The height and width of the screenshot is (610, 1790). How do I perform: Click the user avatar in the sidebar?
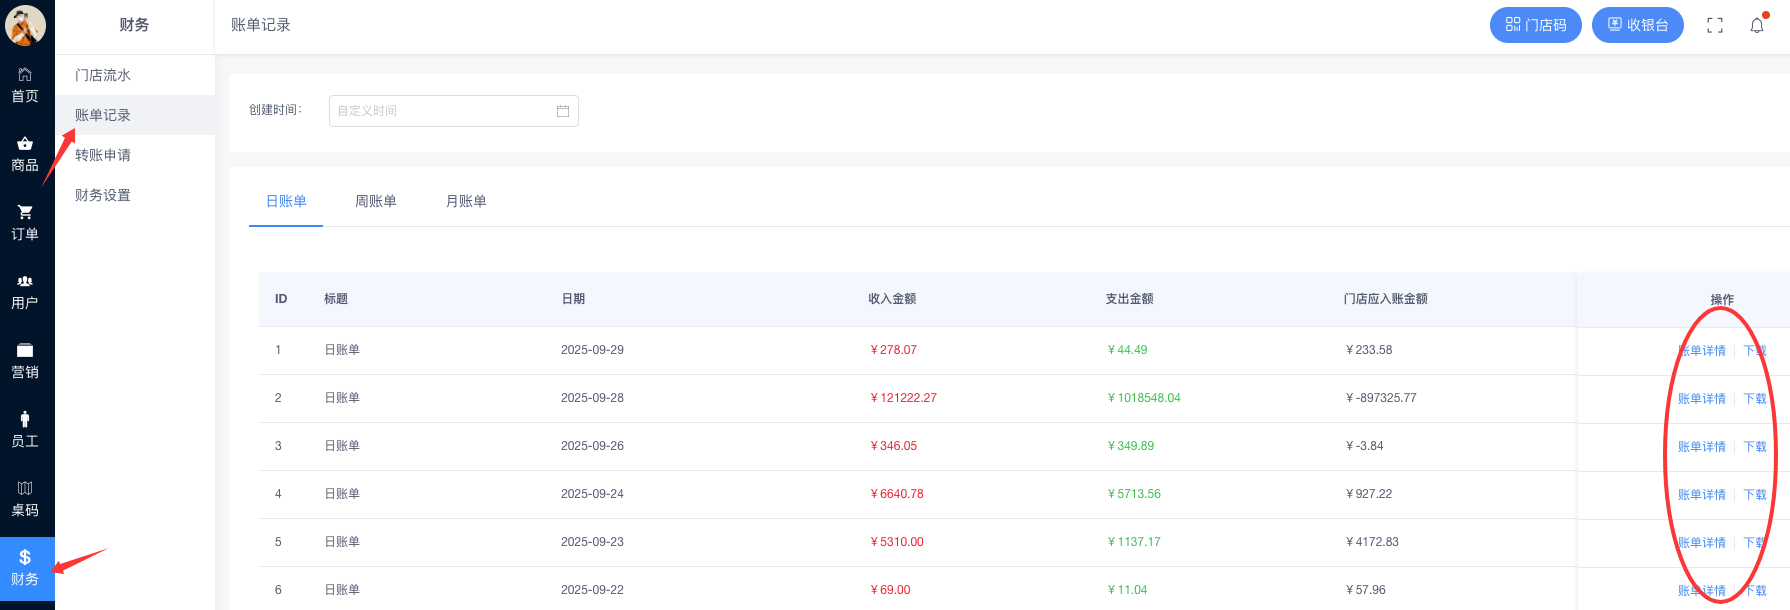point(25,25)
